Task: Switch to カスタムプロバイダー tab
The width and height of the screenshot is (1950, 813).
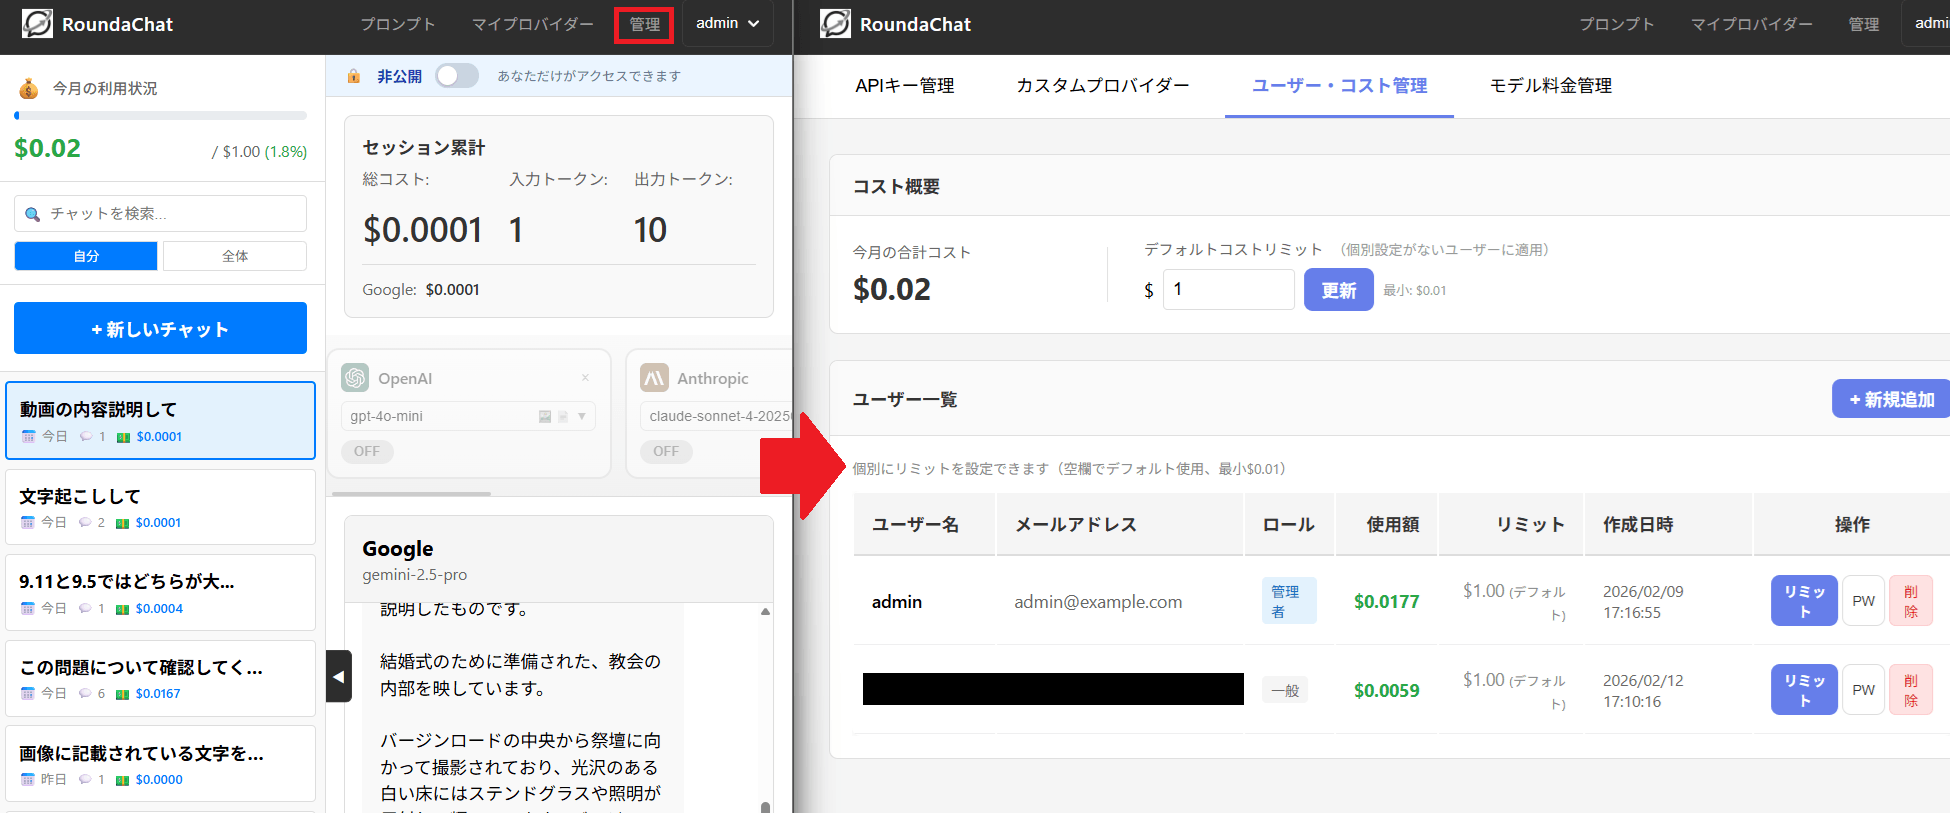Action: click(1103, 86)
